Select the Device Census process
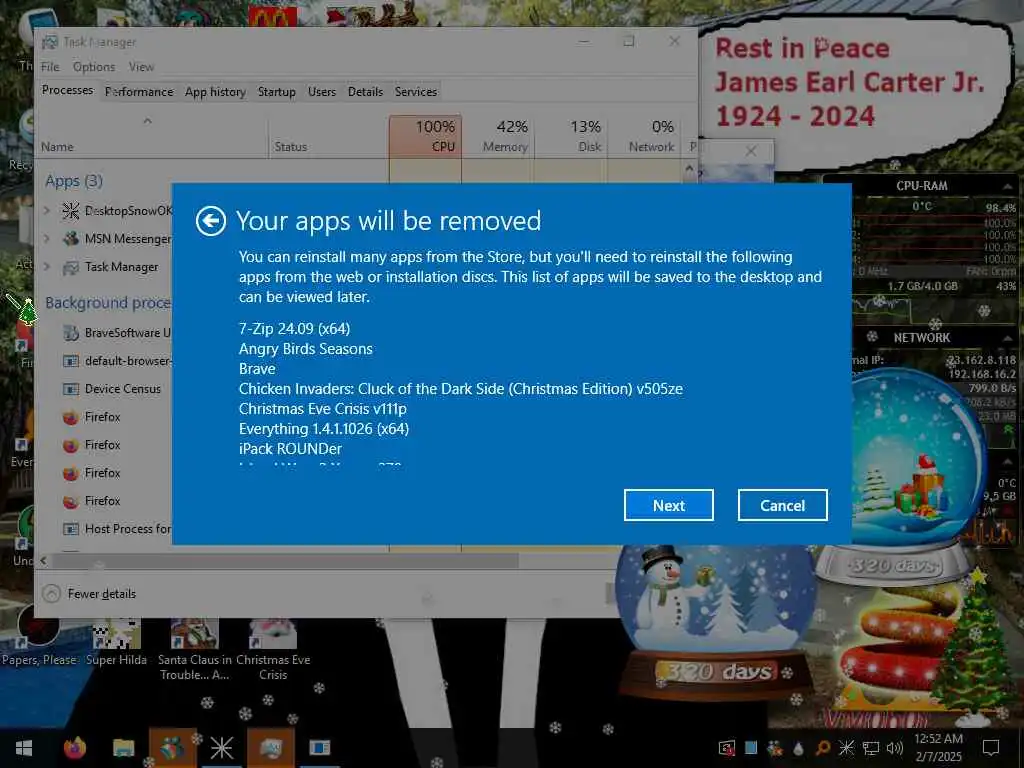This screenshot has height=768, width=1024. [x=104, y=389]
